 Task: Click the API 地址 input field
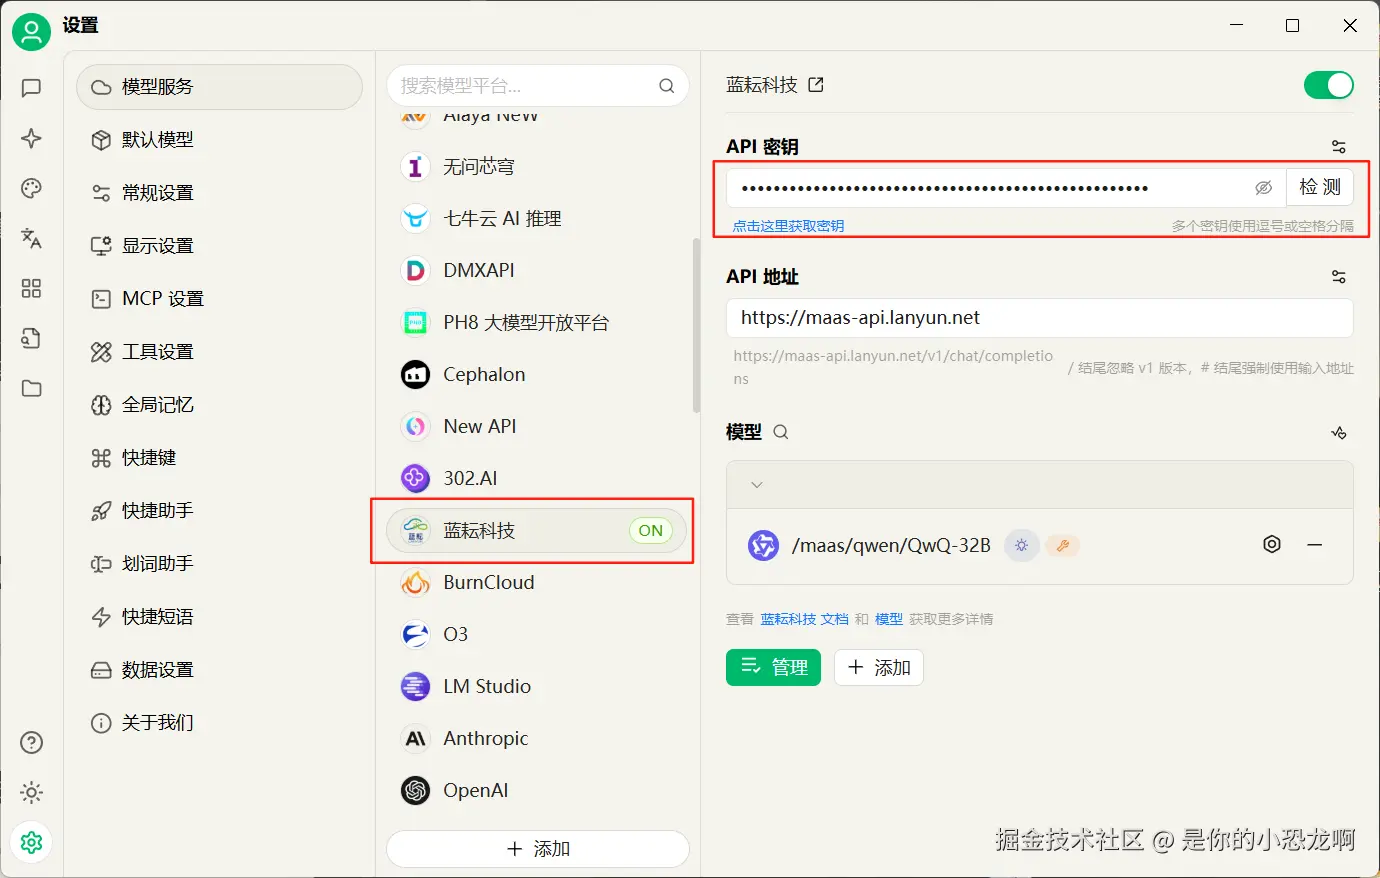pos(1040,318)
